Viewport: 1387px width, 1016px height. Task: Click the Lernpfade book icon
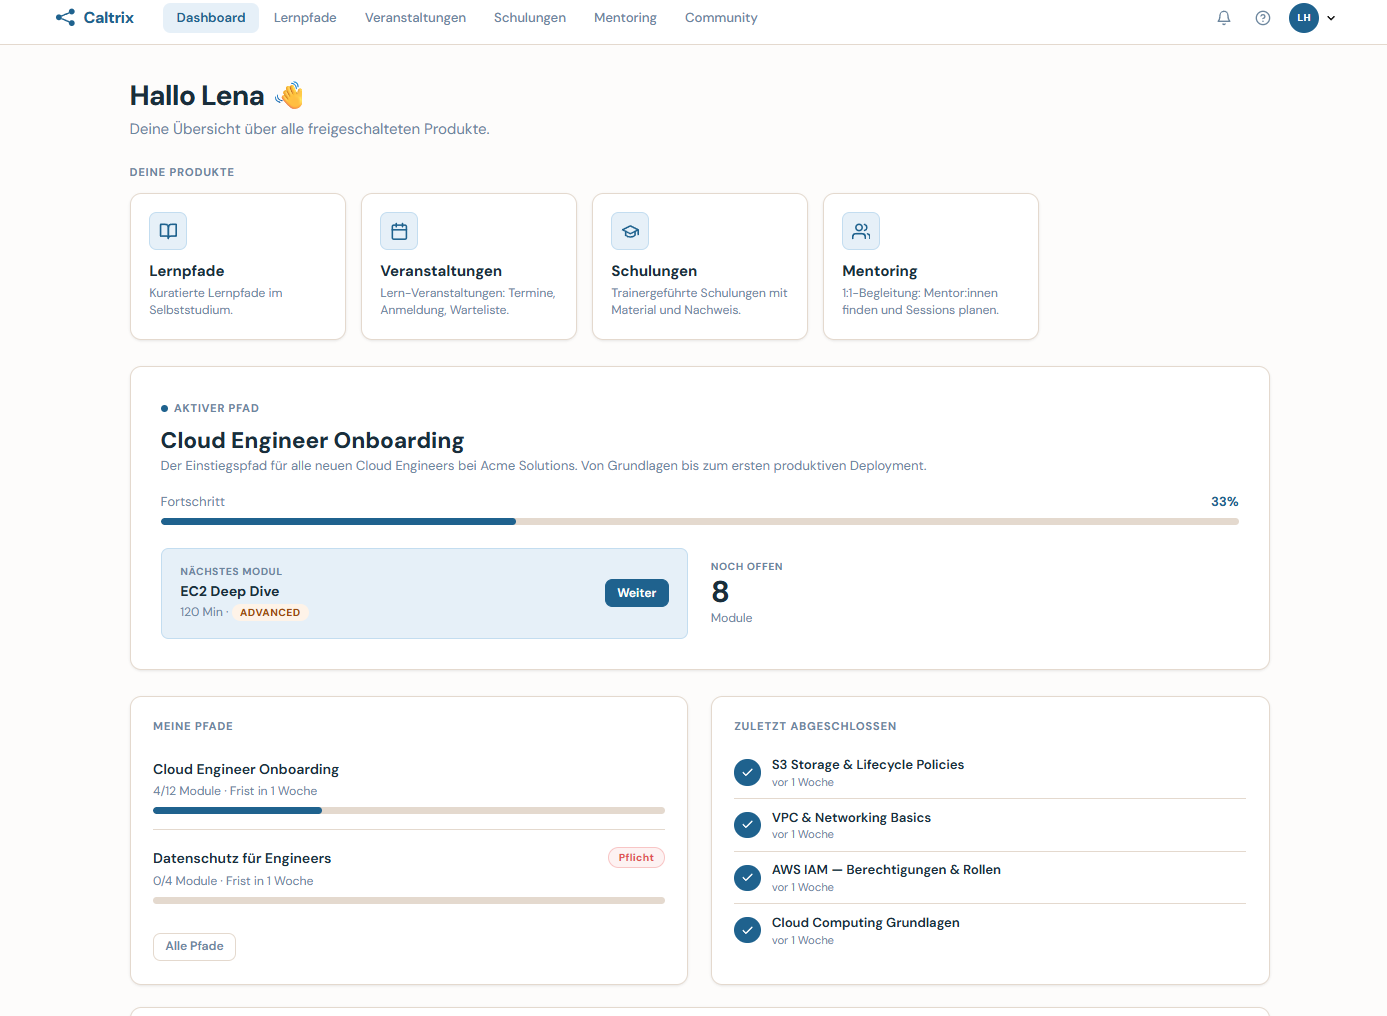(168, 231)
